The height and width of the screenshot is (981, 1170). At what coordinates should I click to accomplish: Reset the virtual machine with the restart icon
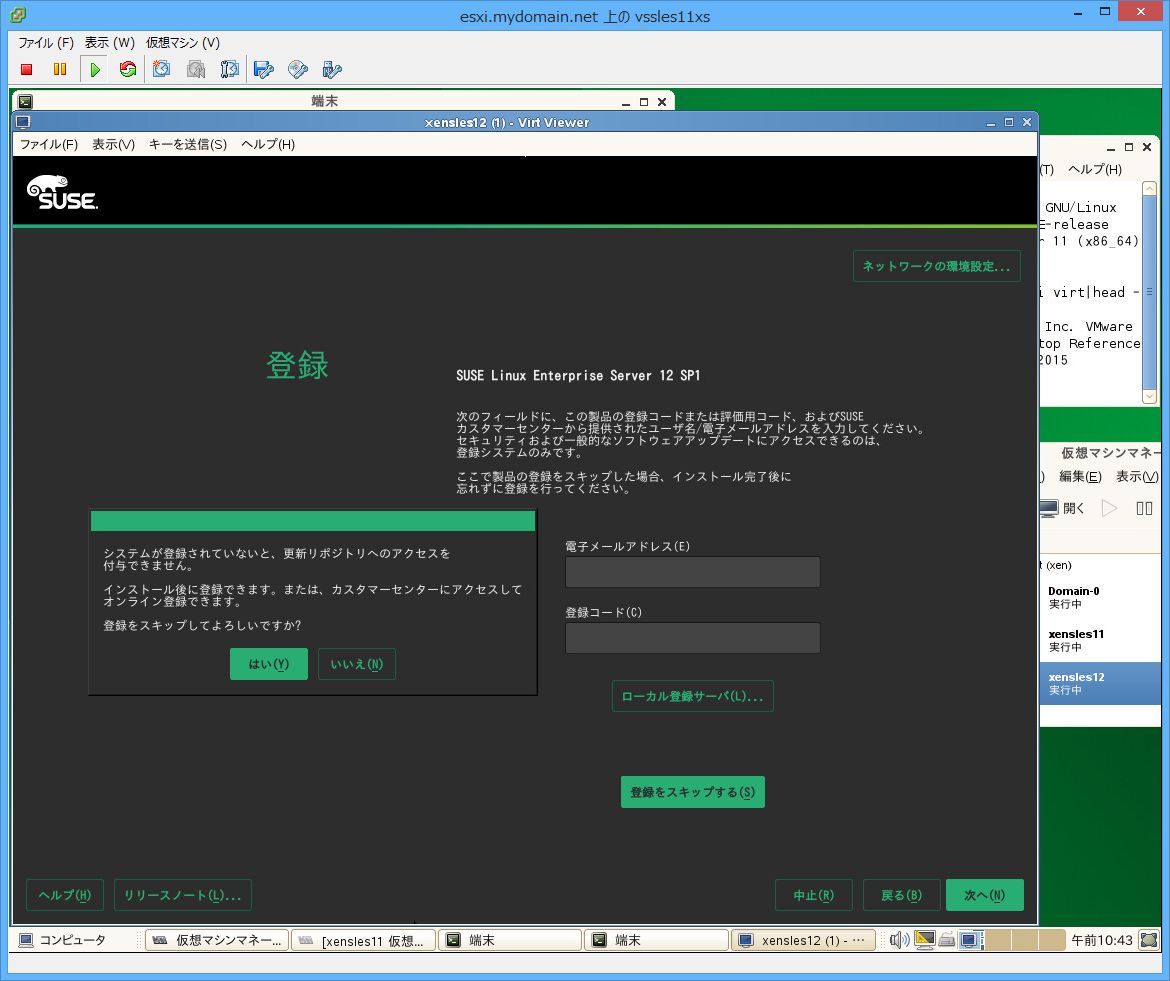[x=128, y=69]
